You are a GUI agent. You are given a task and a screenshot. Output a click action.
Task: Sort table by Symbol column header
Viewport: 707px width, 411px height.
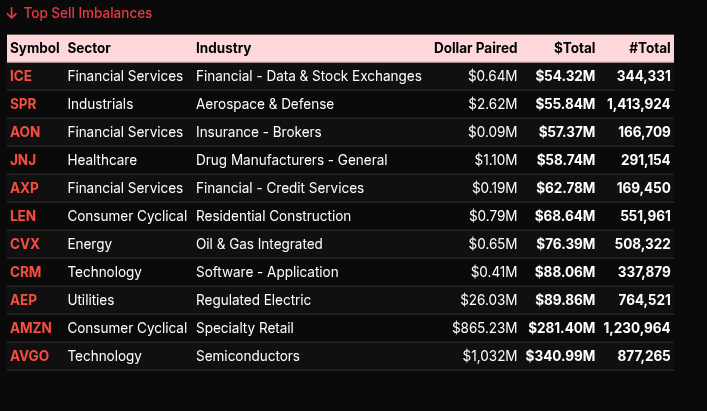(35, 48)
